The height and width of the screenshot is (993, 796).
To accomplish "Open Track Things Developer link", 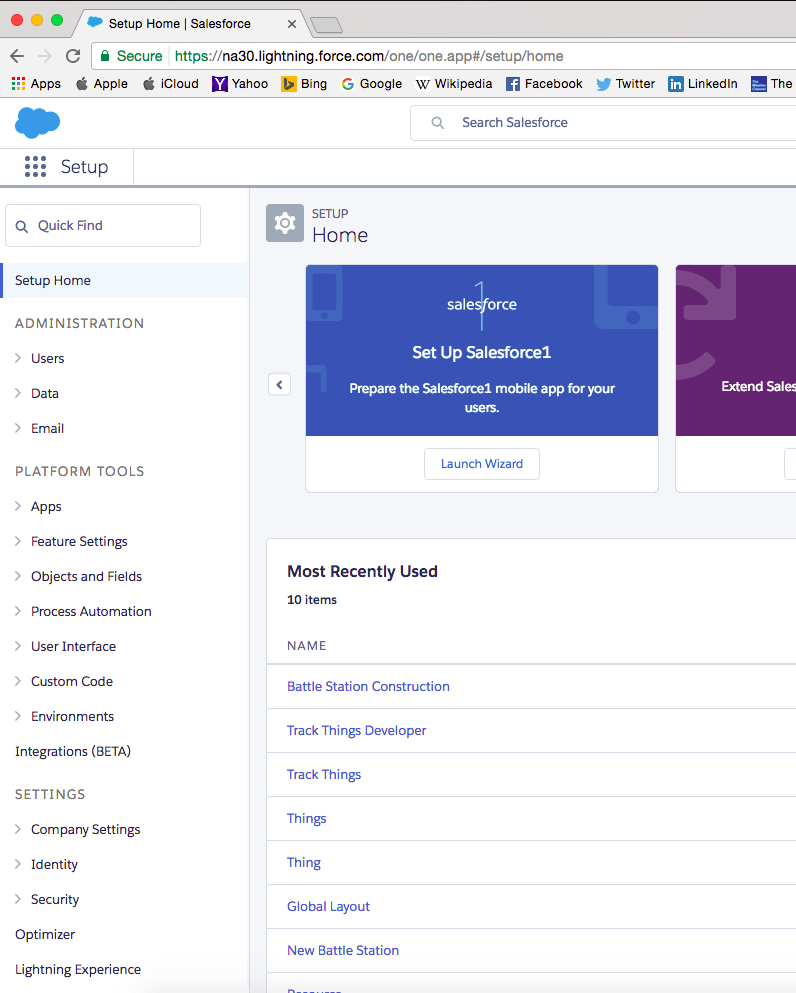I will pyautogui.click(x=357, y=730).
